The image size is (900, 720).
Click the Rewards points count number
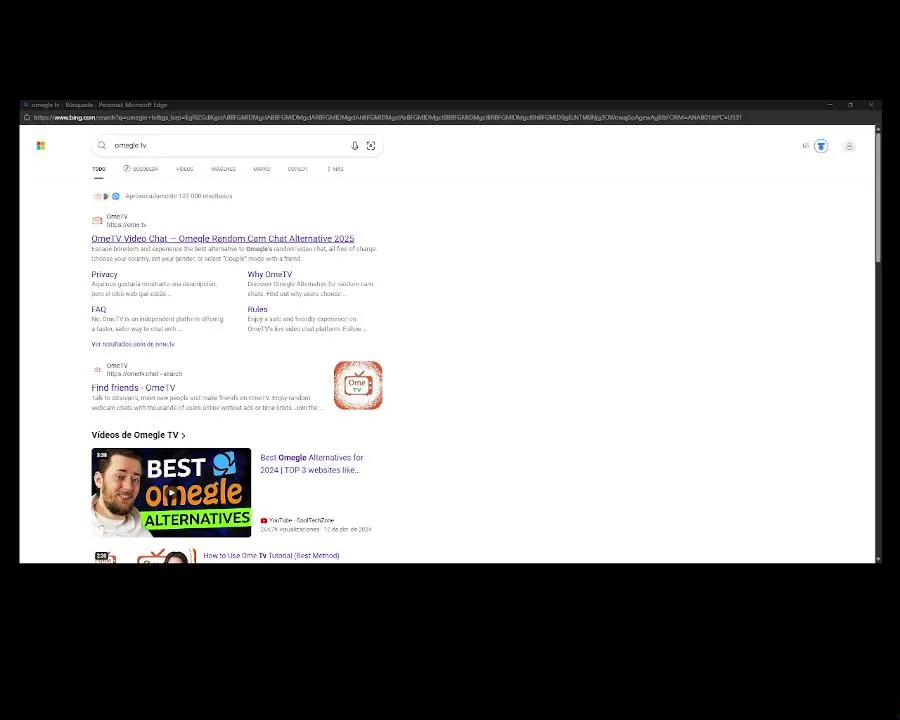(805, 146)
